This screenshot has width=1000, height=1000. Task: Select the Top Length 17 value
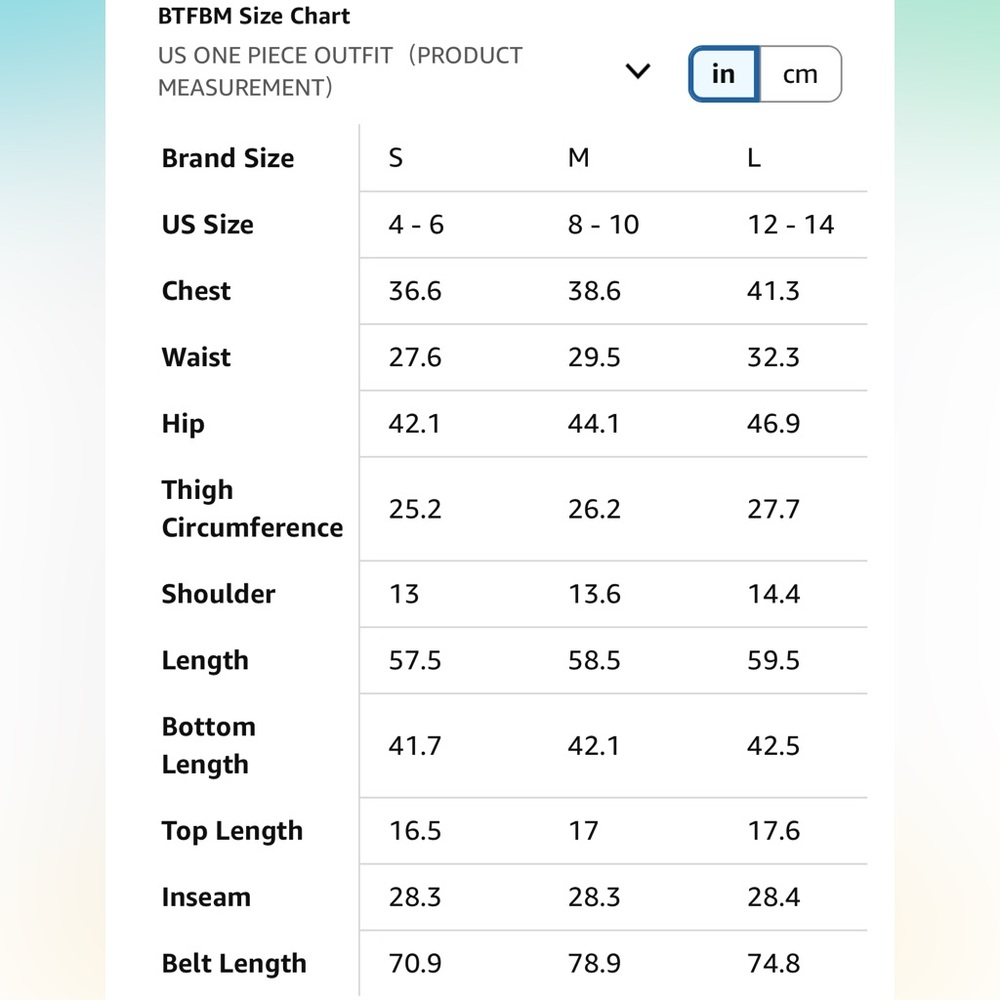(x=583, y=830)
